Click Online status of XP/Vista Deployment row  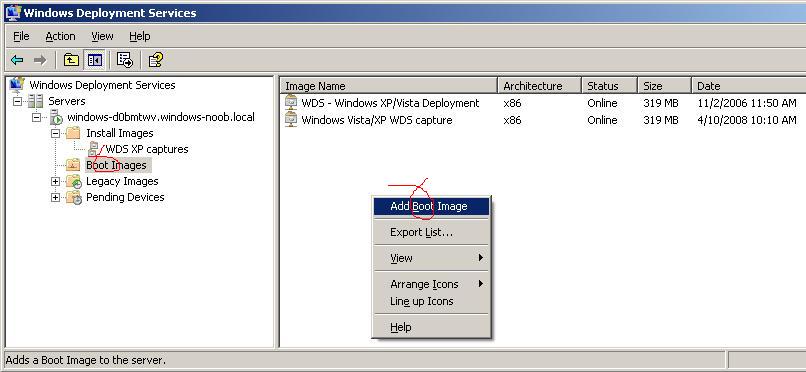[x=602, y=103]
